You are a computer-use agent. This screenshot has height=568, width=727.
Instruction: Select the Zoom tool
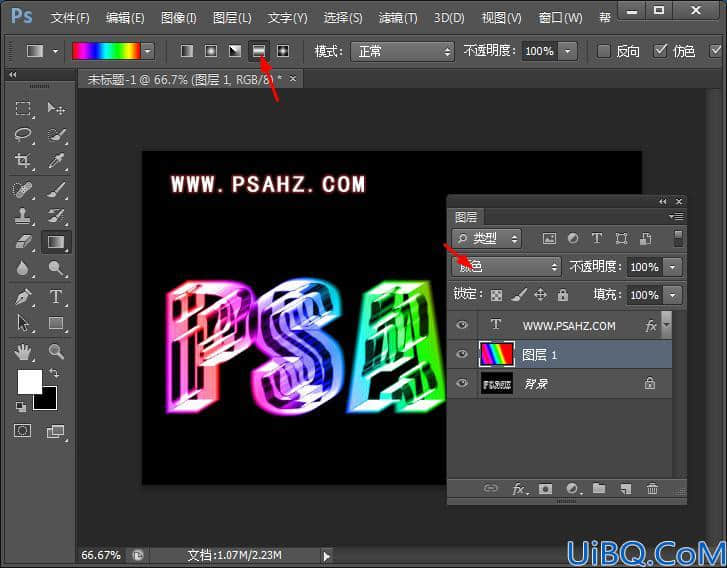coord(56,352)
